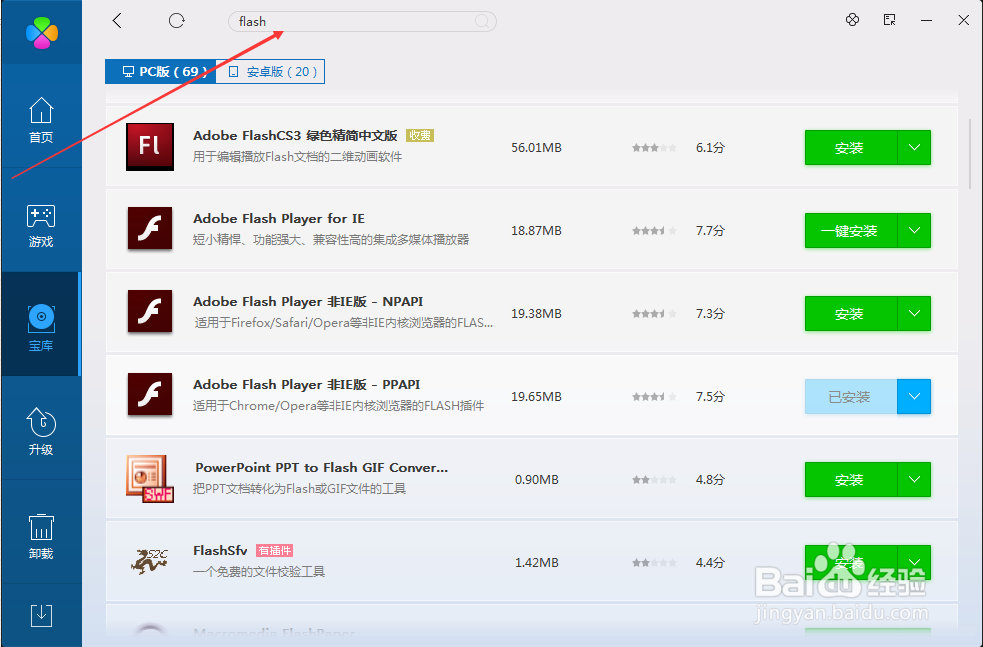Expand install options for Adobe FlashCS3

tap(914, 148)
